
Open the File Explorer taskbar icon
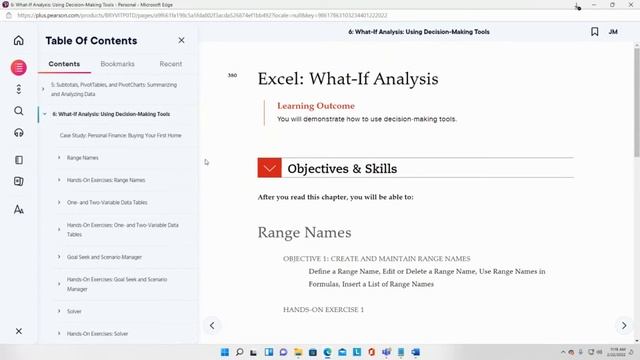(x=298, y=352)
